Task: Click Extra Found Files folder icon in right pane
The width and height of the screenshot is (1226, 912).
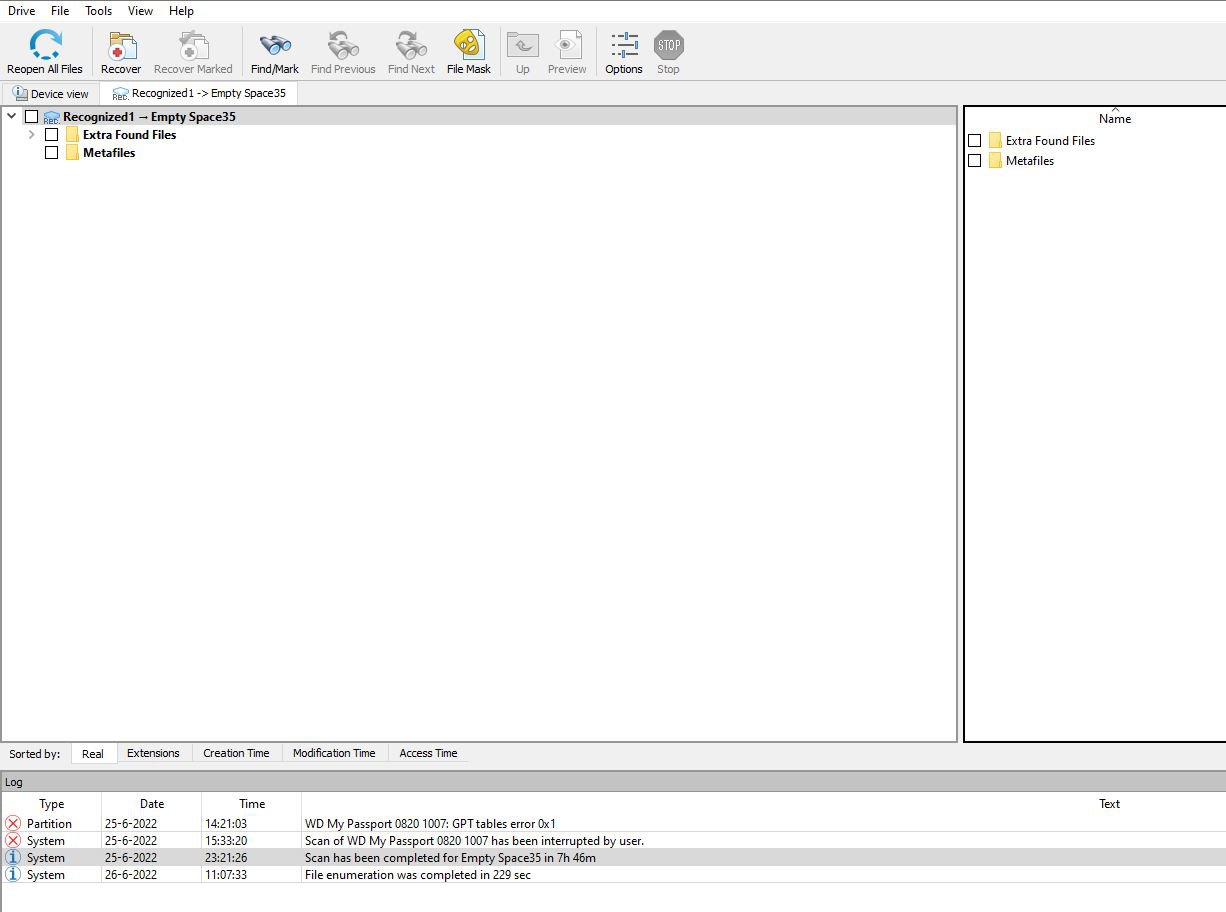Action: click(995, 141)
